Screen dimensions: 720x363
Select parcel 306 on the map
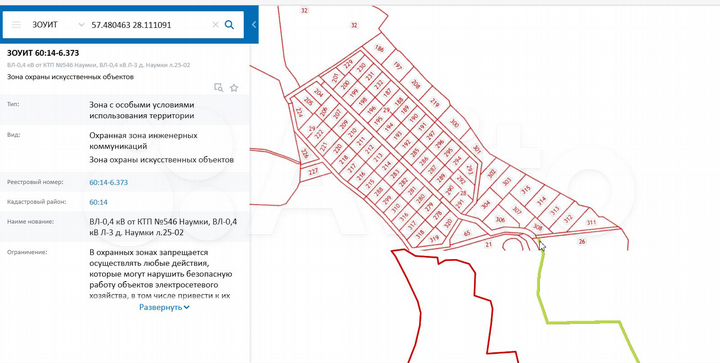point(500,220)
